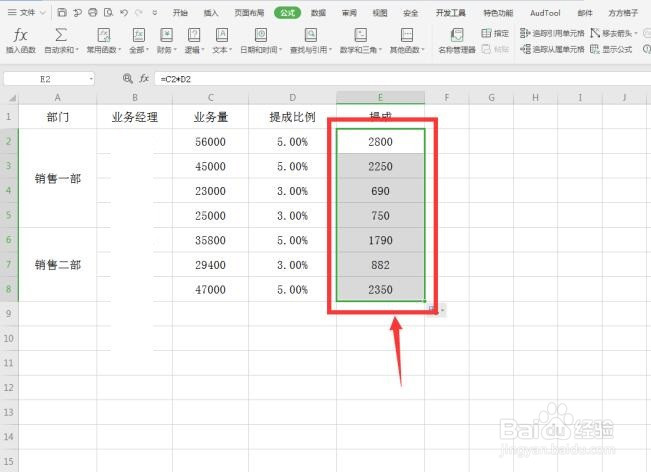Click the AutoSum sigma icon
The height and width of the screenshot is (472, 651).
(61, 35)
